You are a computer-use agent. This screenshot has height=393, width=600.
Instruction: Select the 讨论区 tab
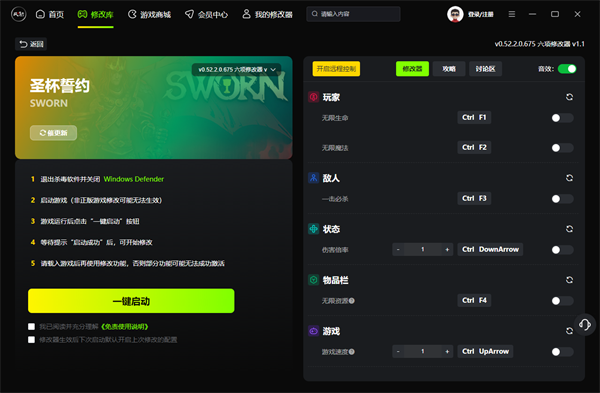click(486, 69)
